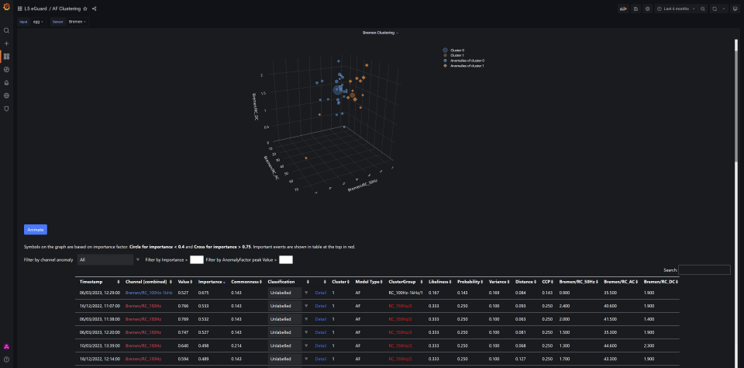Click the Animate button
Screen dimensions: 744x368
(x=36, y=230)
